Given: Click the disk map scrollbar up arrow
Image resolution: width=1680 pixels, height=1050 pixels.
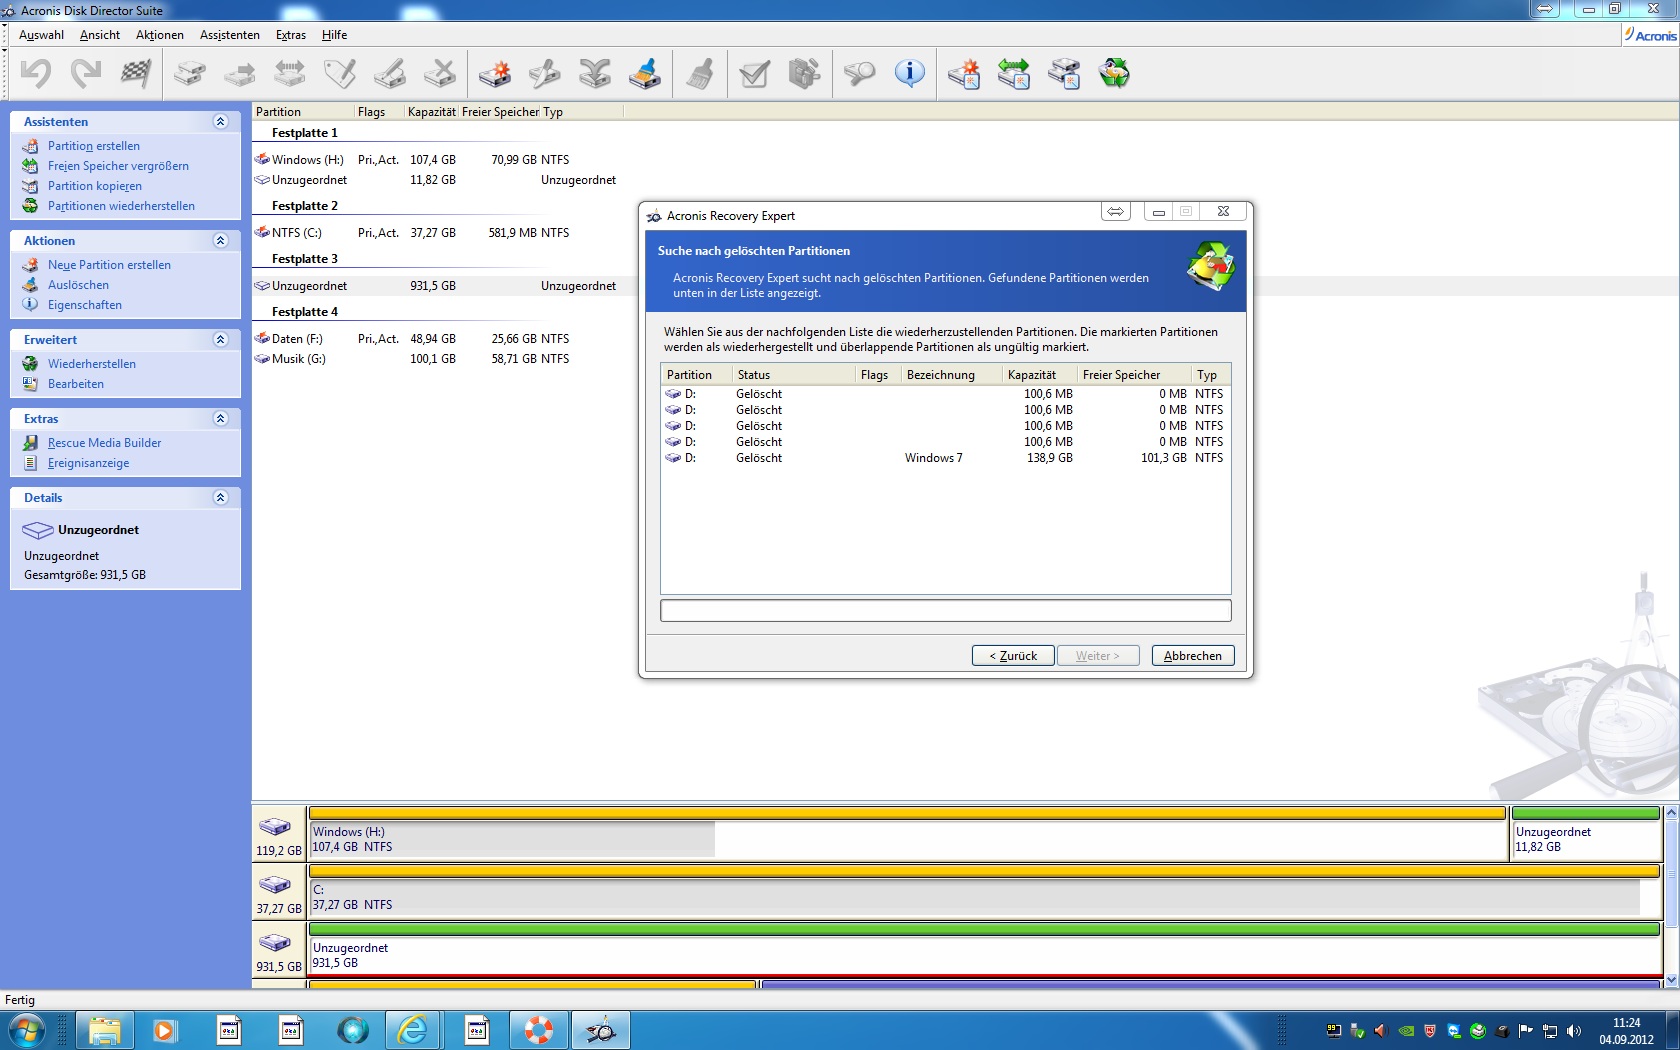Looking at the screenshot, I should pos(1671,813).
